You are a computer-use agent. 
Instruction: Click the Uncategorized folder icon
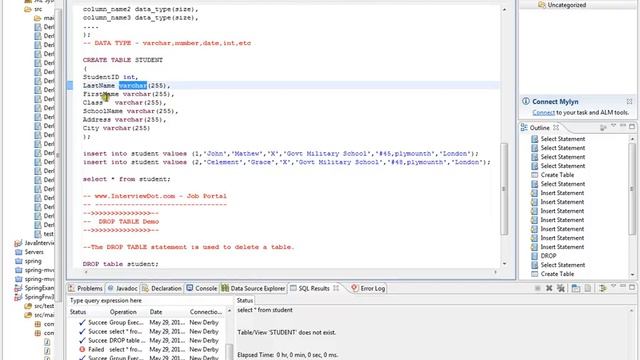point(542,5)
